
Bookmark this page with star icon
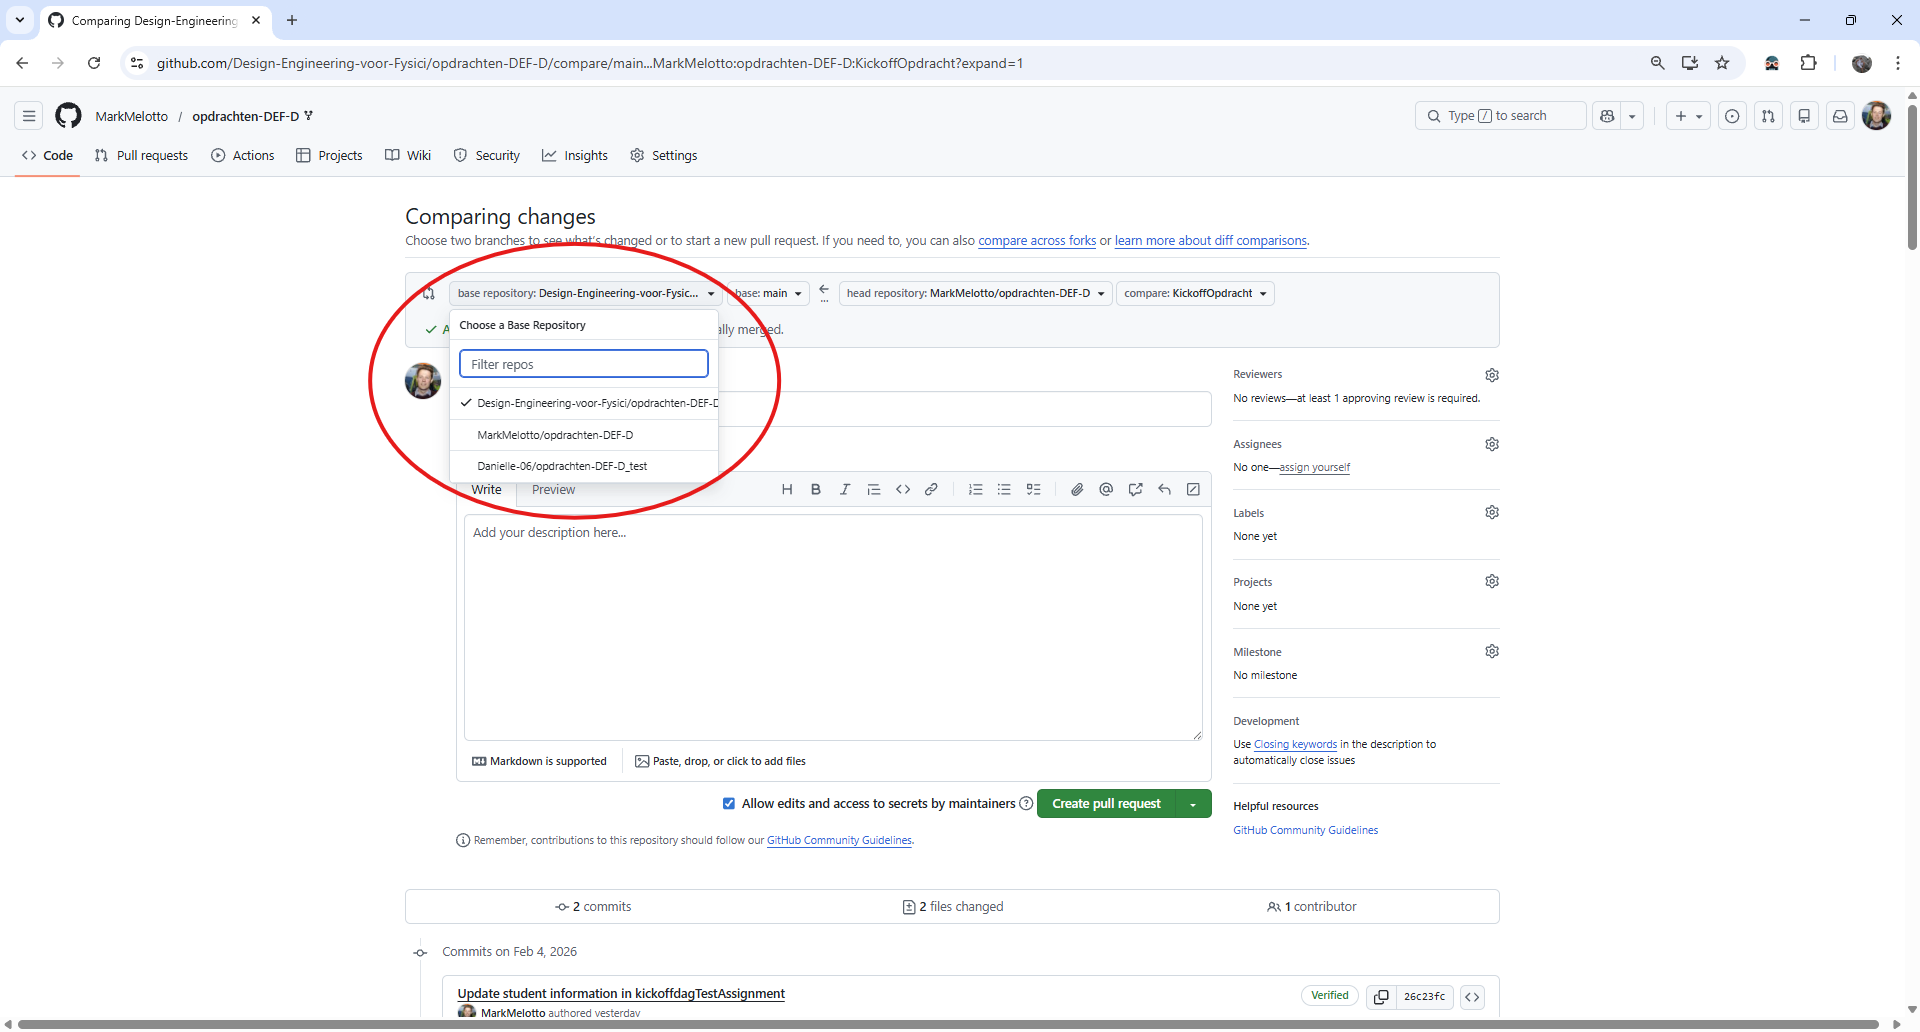(1722, 63)
